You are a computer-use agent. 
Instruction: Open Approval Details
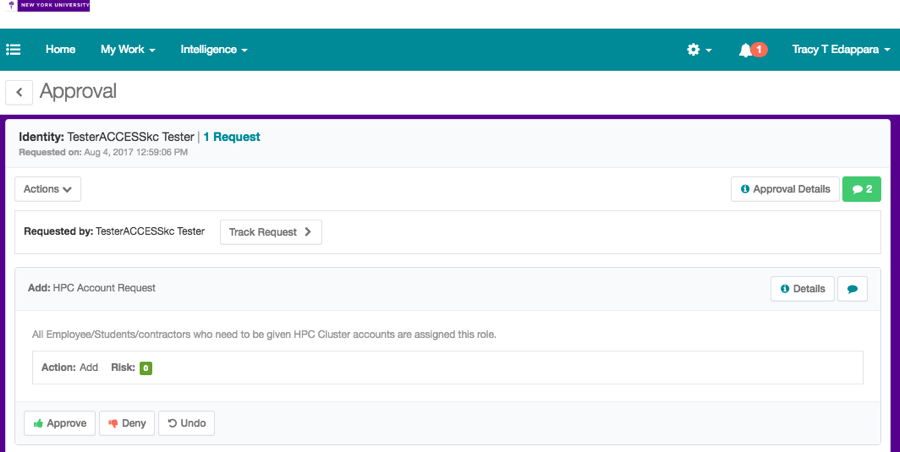point(785,189)
